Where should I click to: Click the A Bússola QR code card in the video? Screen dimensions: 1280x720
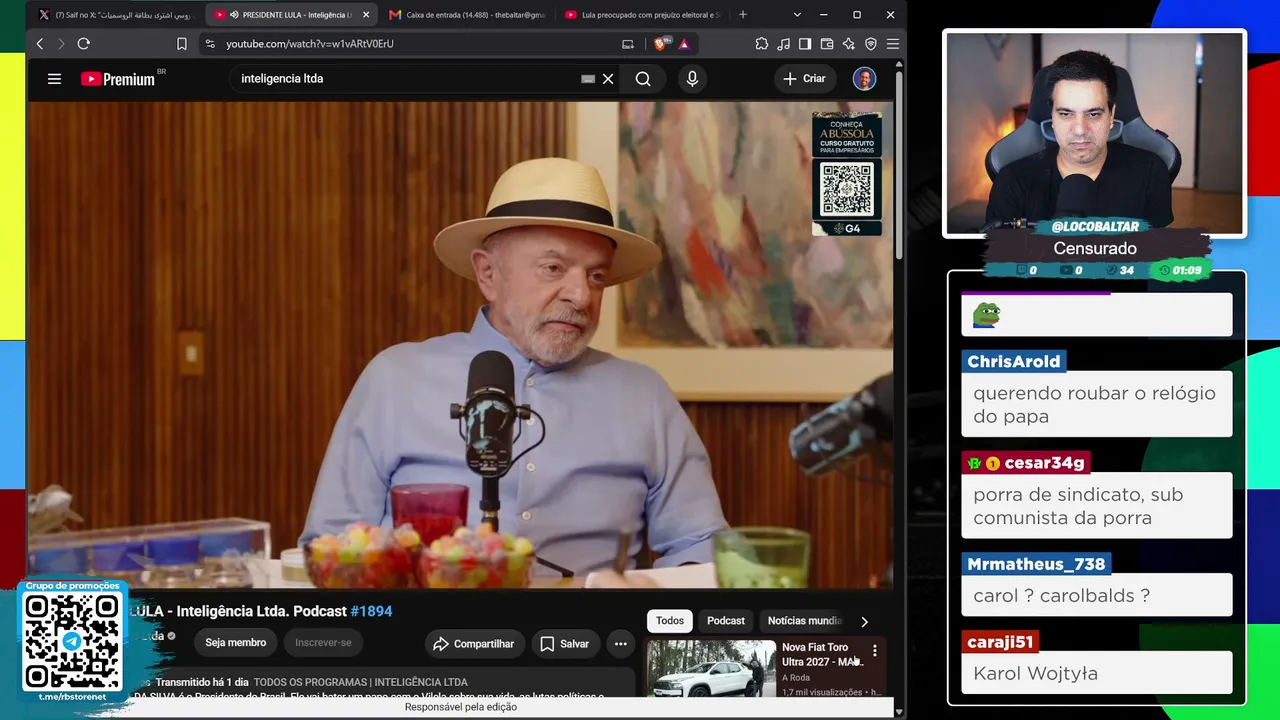pos(847,175)
